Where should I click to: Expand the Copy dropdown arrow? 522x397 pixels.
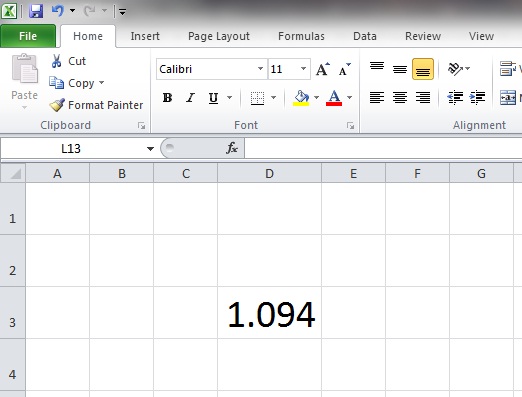click(x=101, y=82)
